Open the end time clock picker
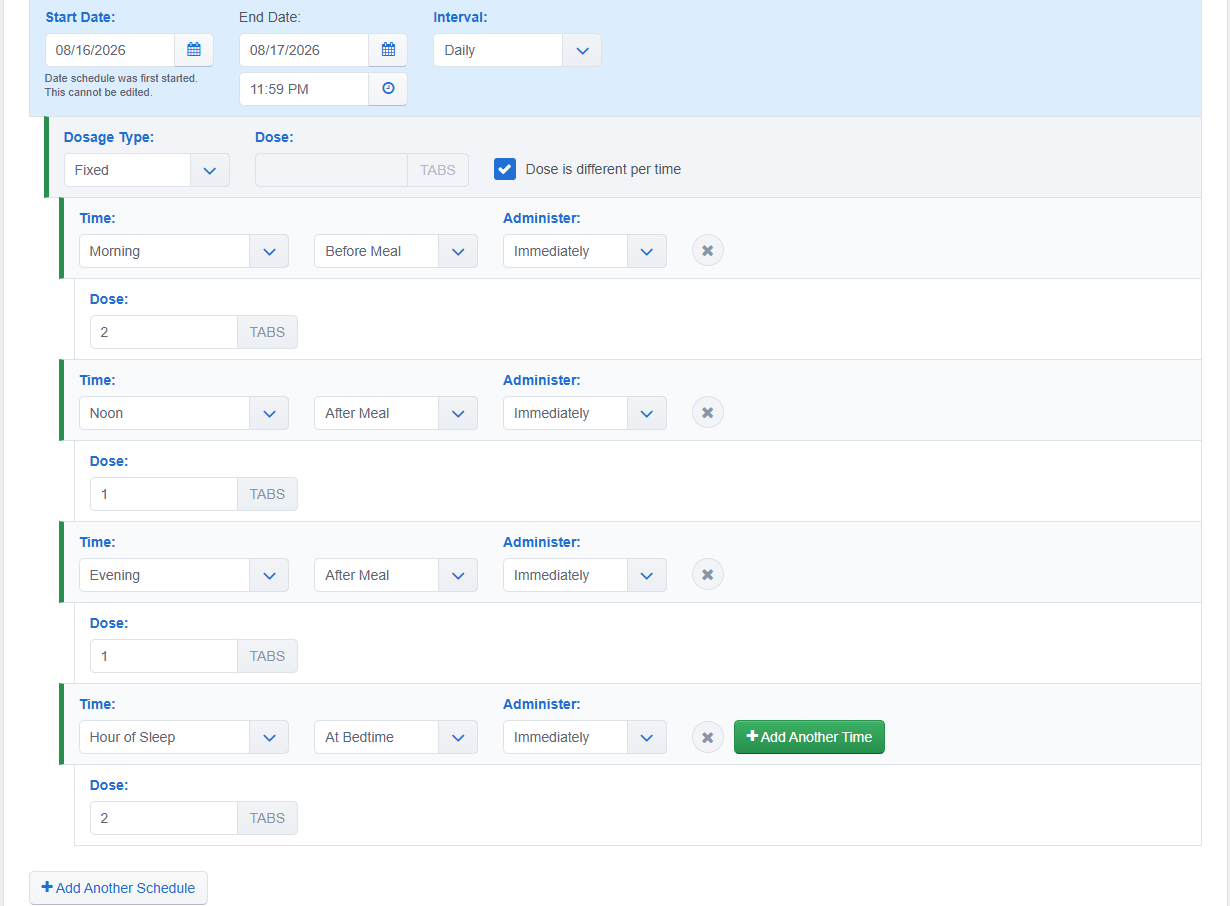1230x906 pixels. [x=388, y=89]
